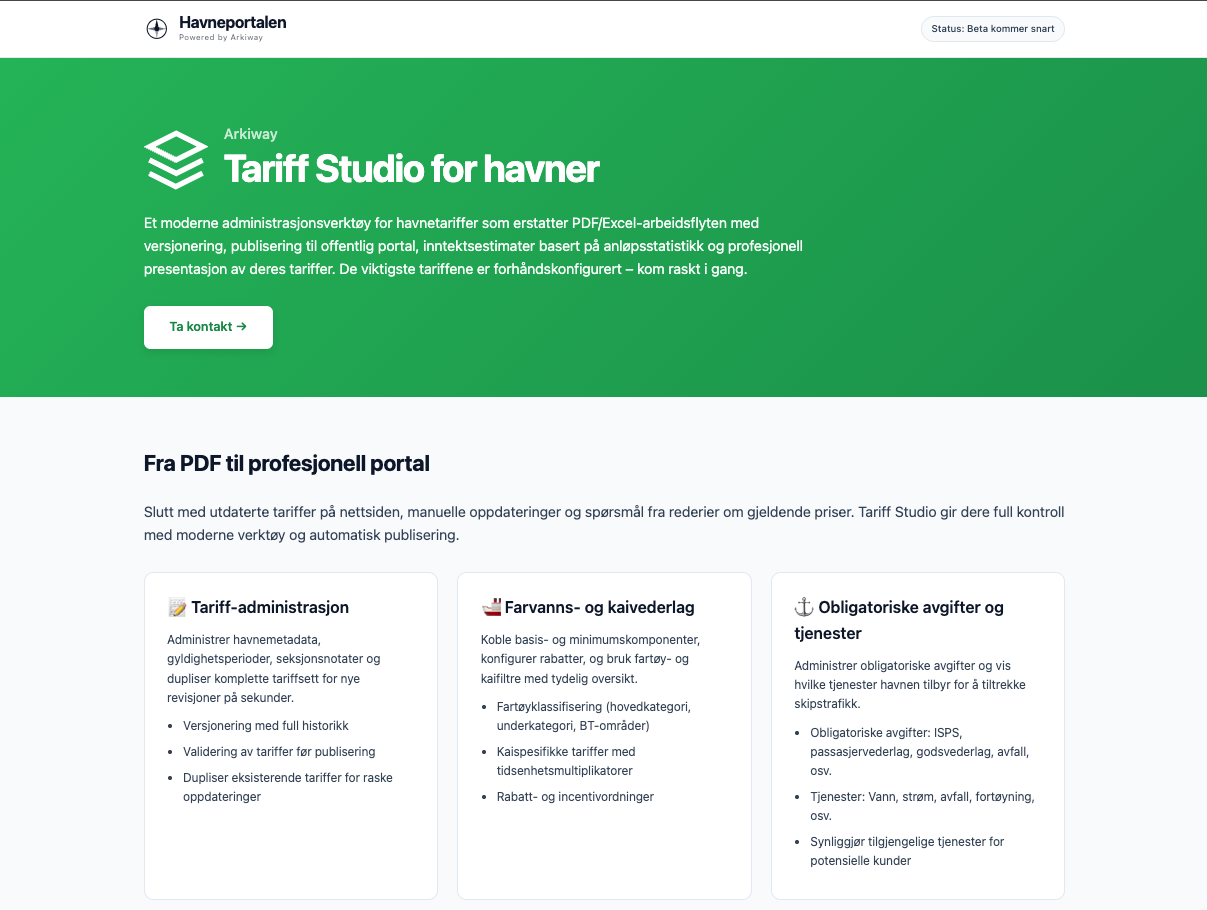This screenshot has width=1207, height=910.
Task: Click the Fra PDF til profesjonell portal heading
Action: click(286, 463)
